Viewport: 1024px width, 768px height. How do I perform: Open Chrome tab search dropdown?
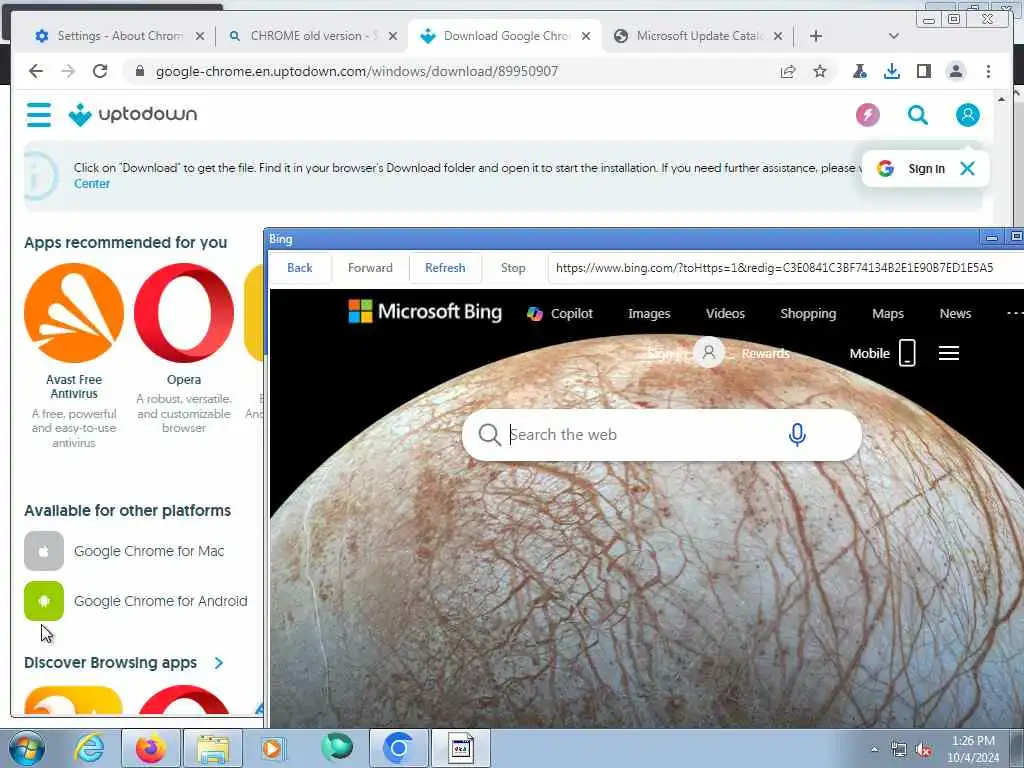(894, 36)
